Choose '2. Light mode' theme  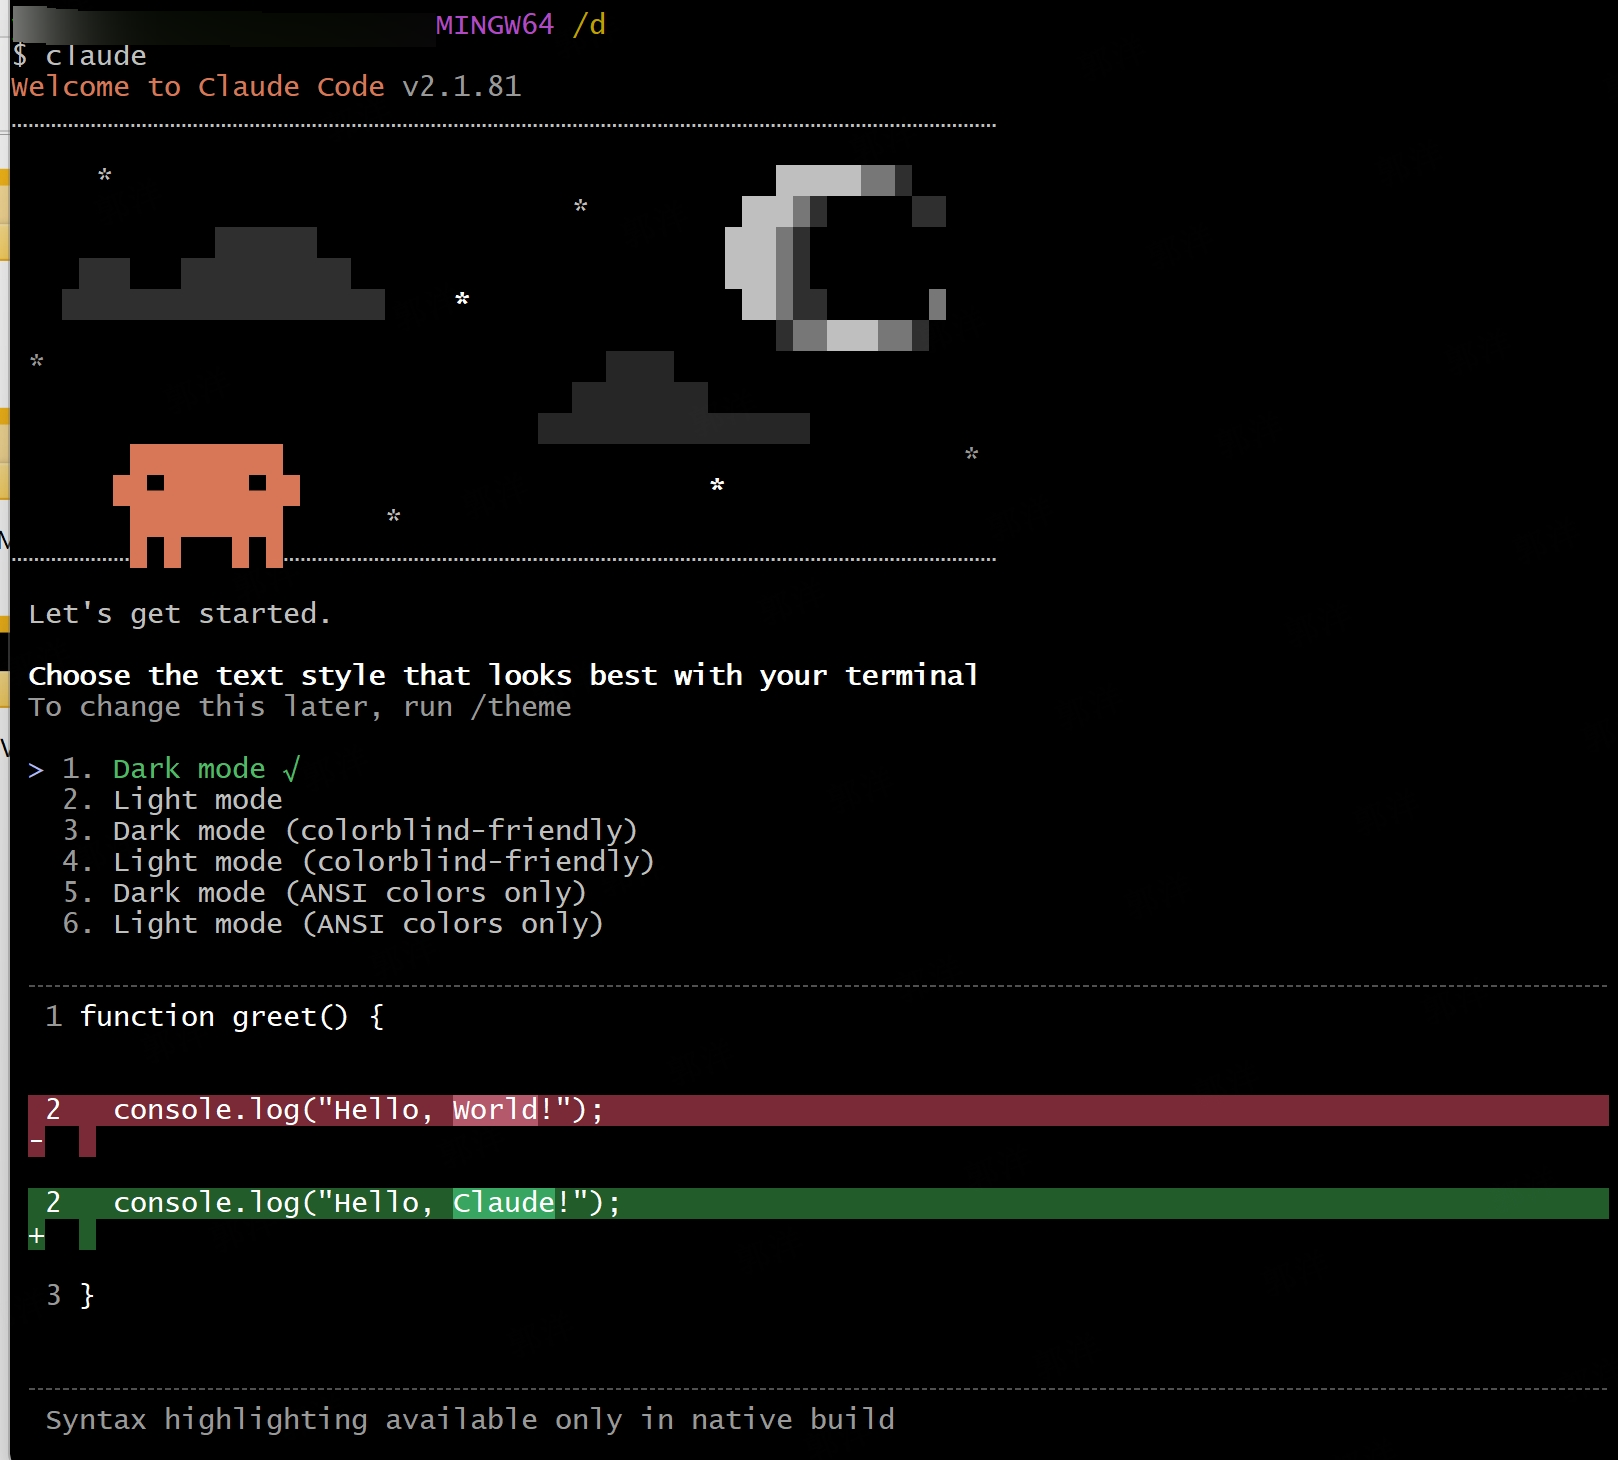tap(172, 800)
